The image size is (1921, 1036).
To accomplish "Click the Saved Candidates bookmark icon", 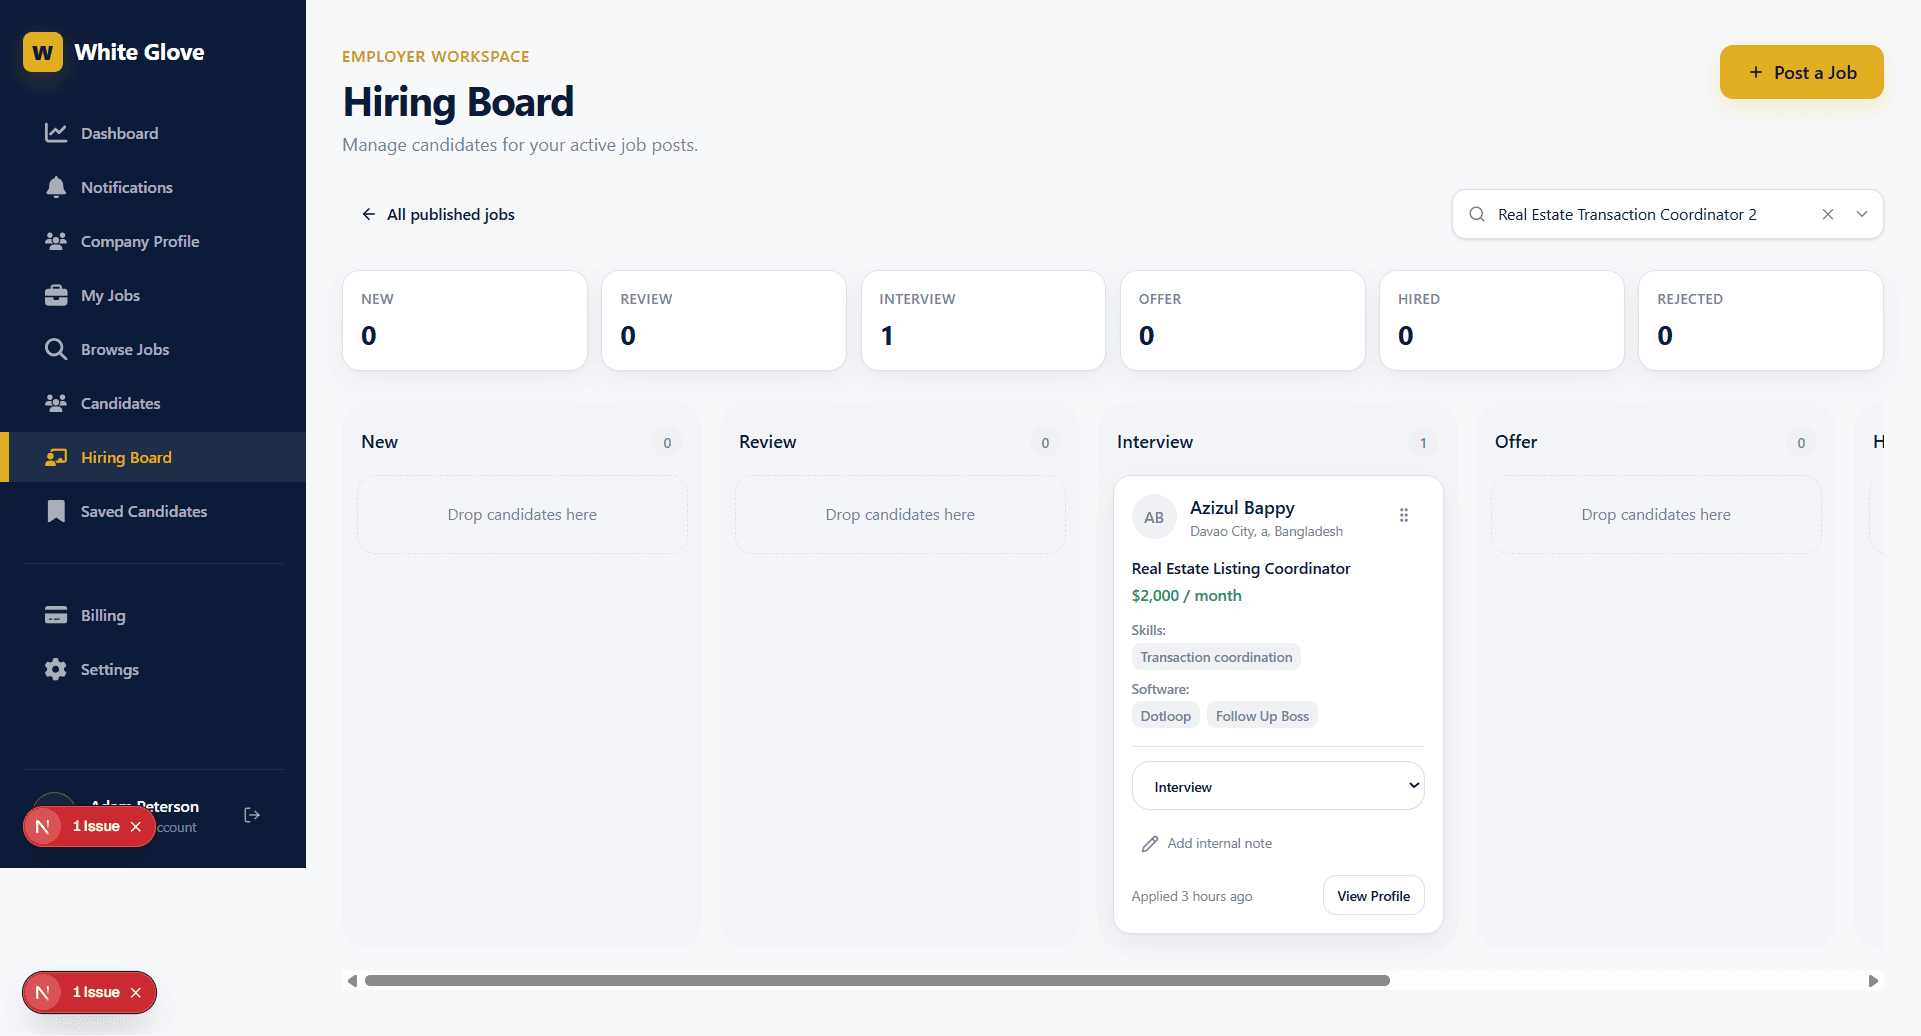I will point(56,511).
